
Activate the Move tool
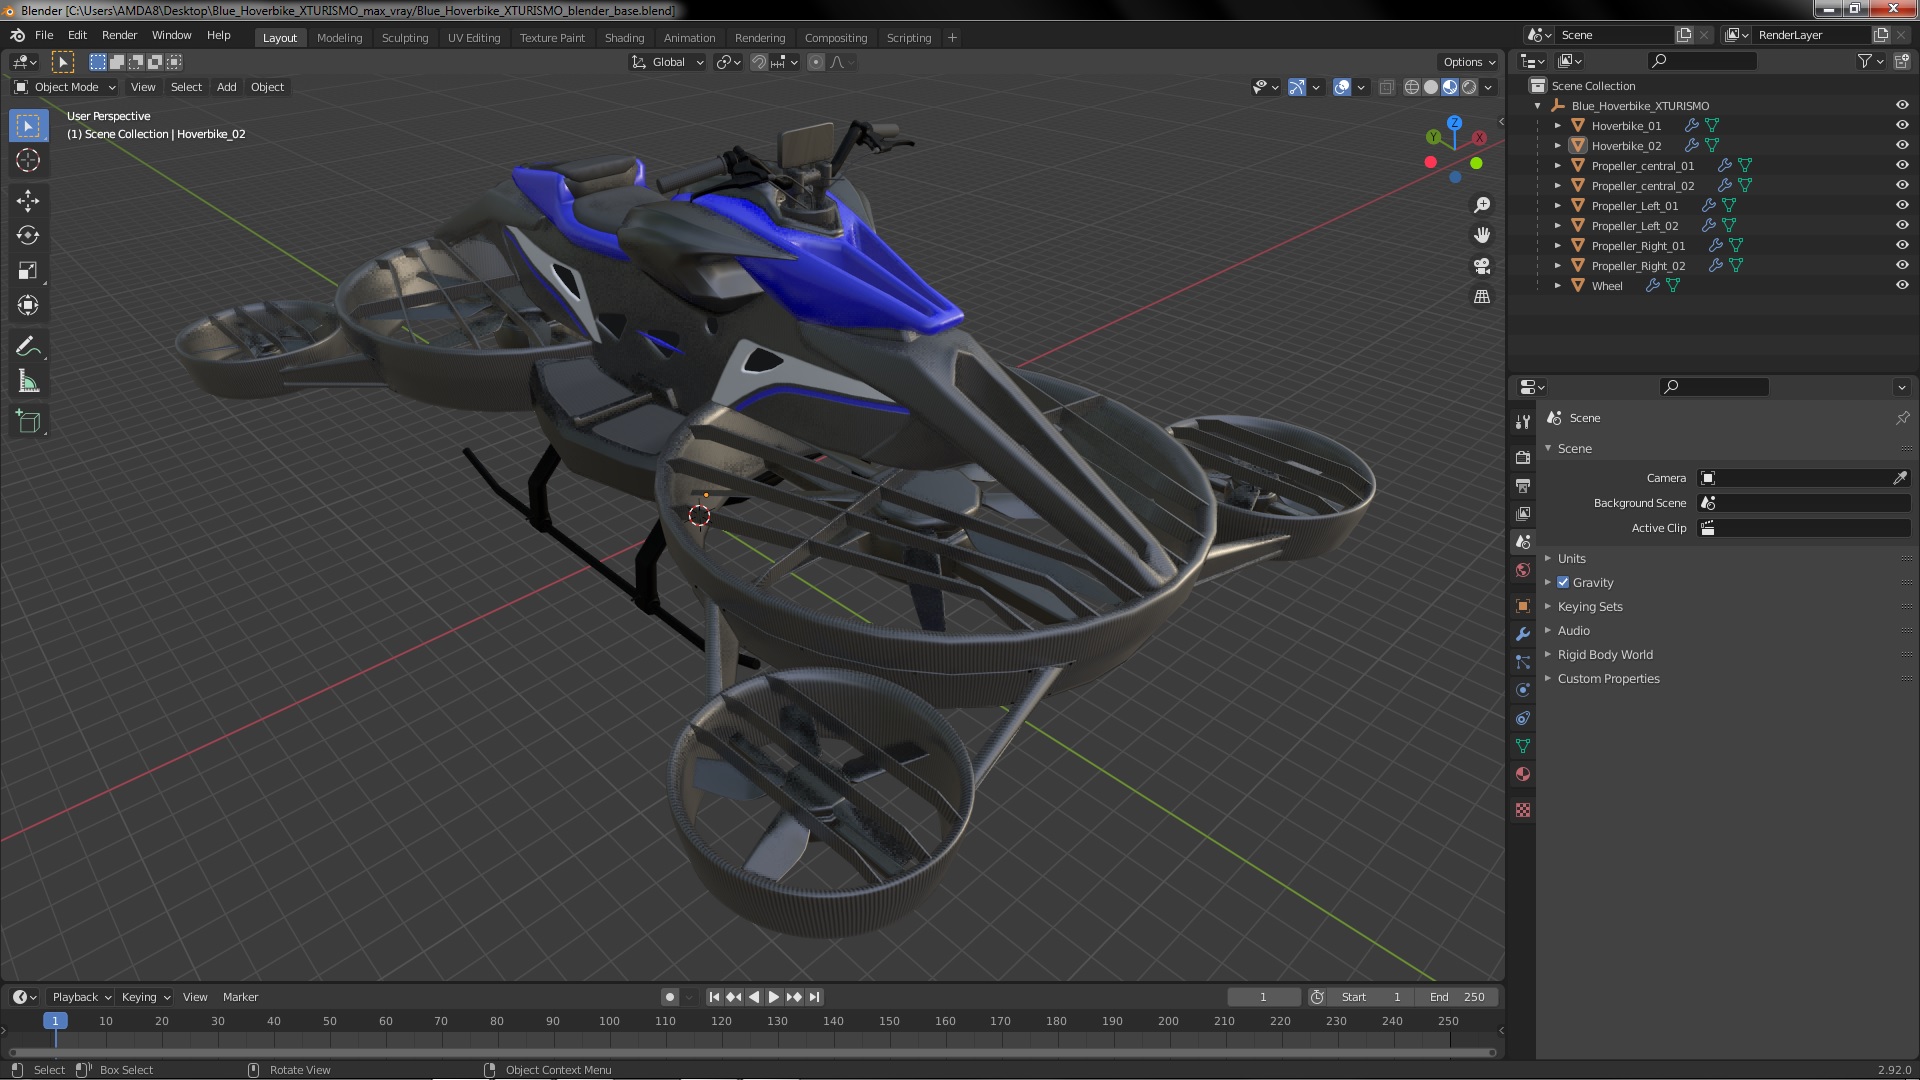[x=28, y=200]
